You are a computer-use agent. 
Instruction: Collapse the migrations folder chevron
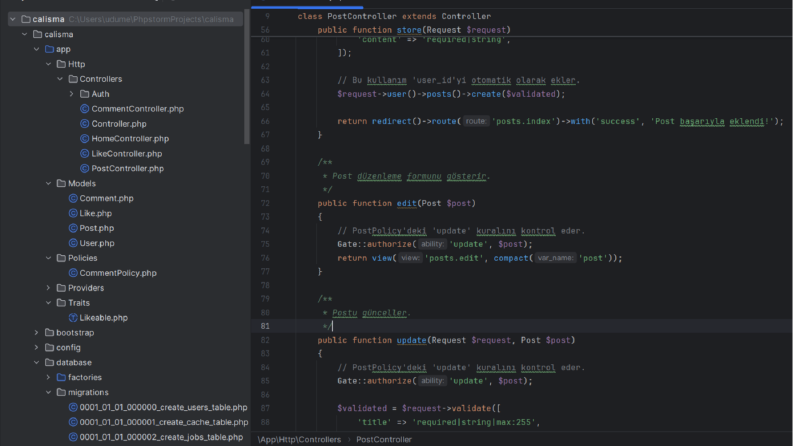click(49, 392)
